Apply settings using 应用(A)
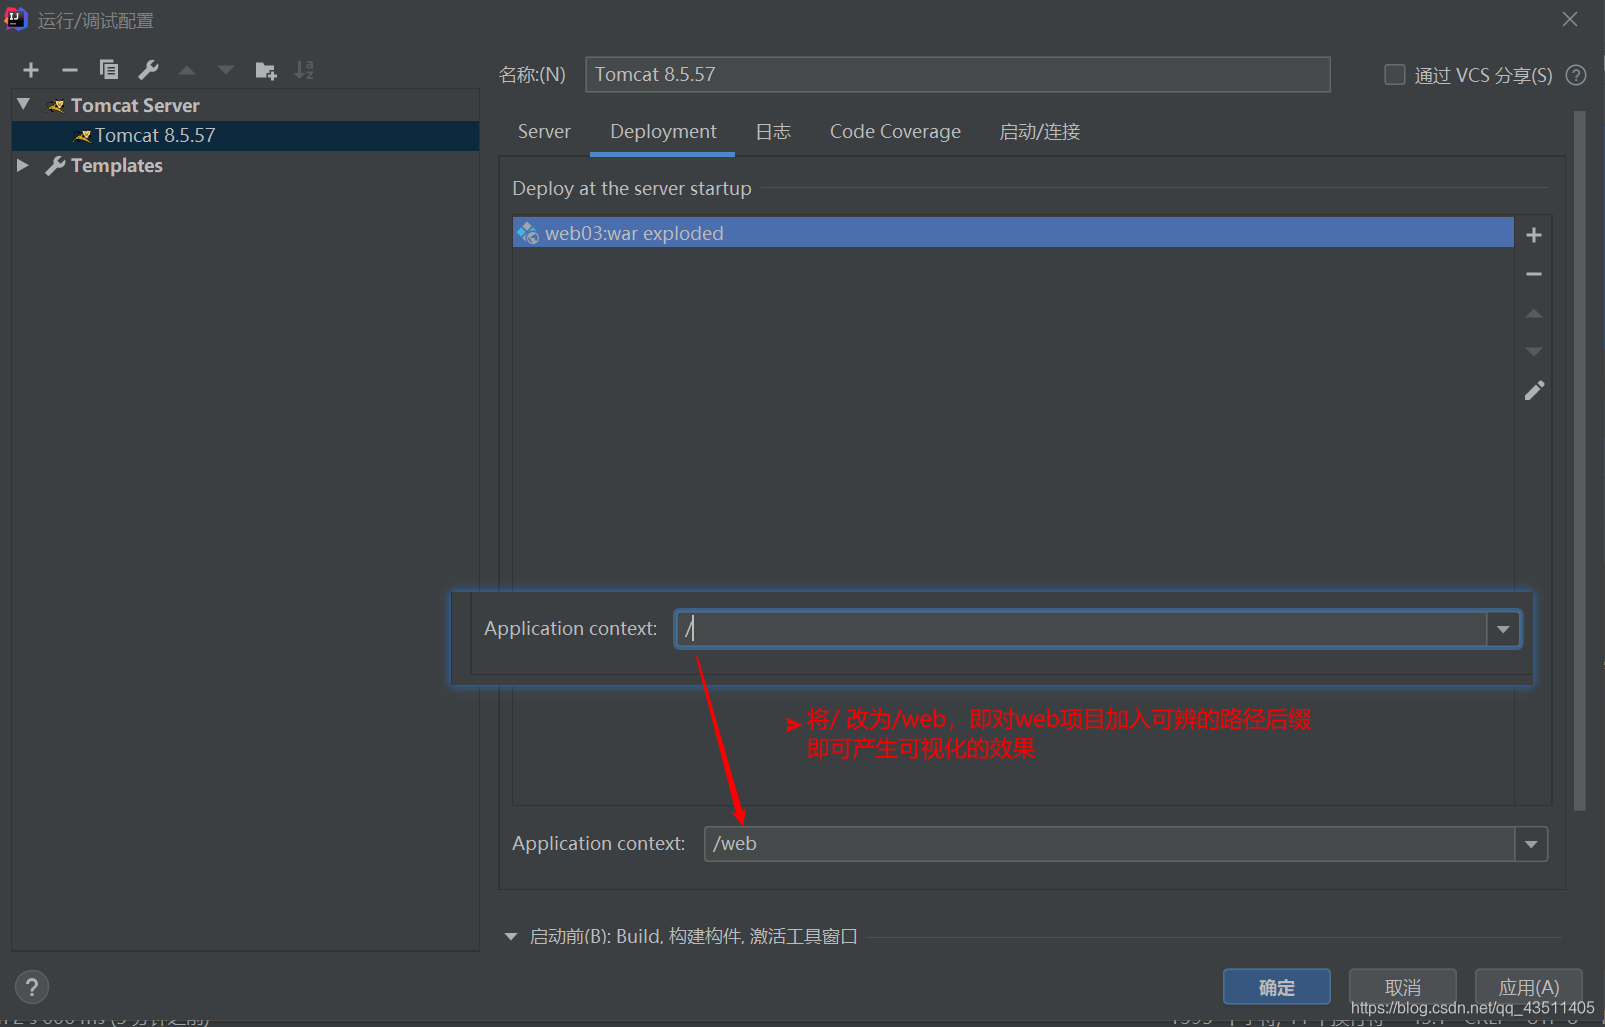This screenshot has height=1027, width=1605. pos(1528,986)
